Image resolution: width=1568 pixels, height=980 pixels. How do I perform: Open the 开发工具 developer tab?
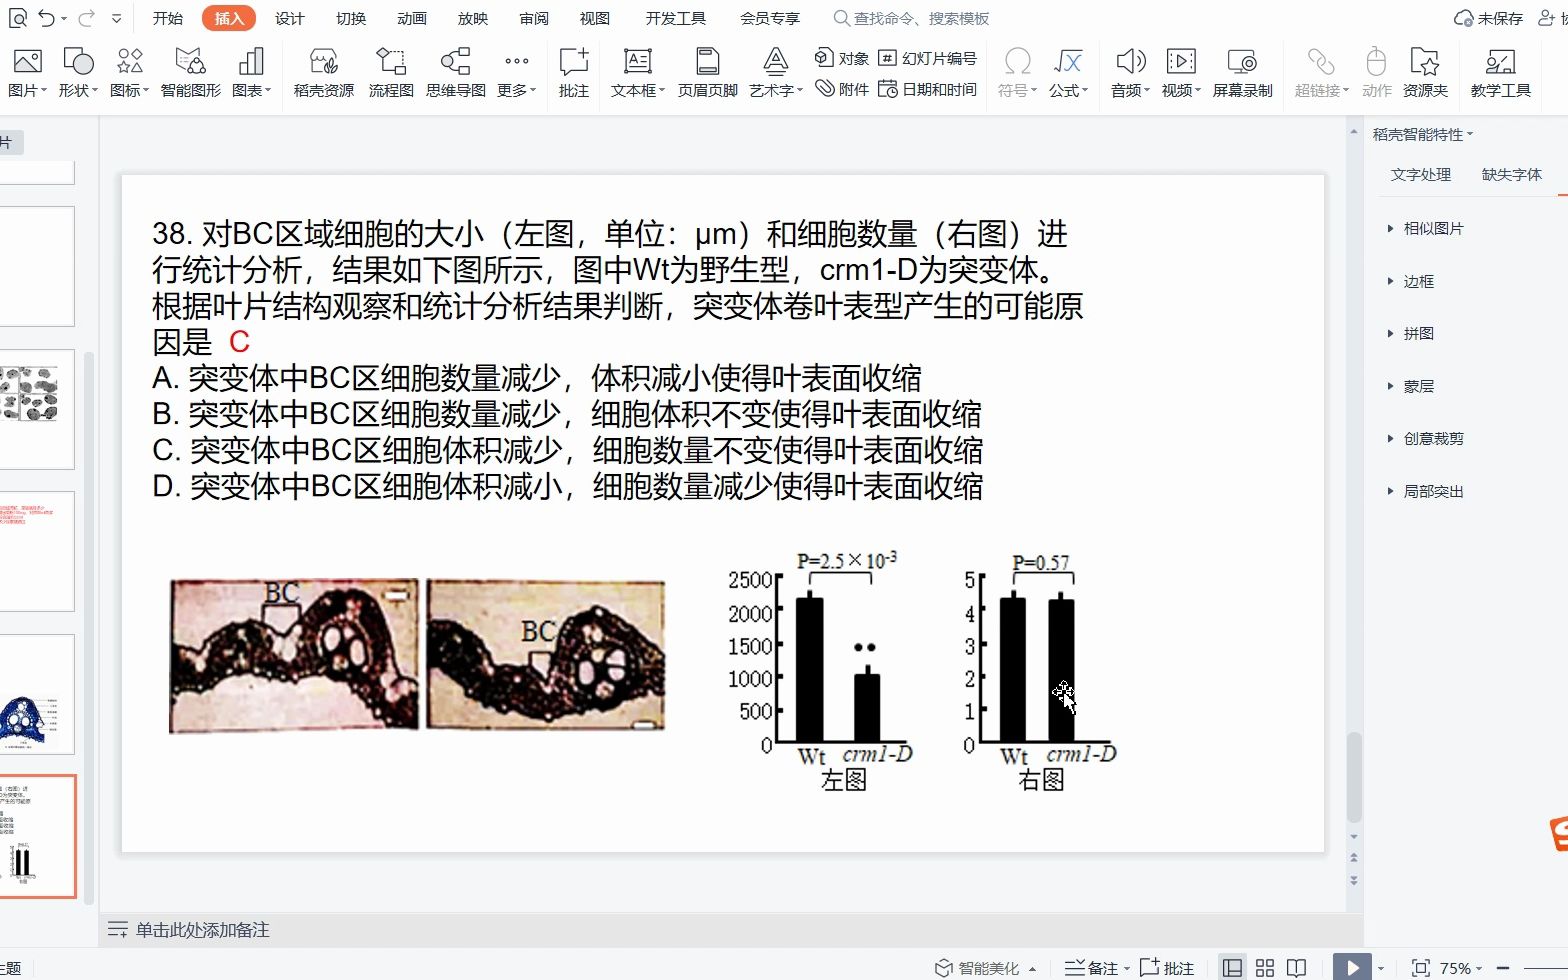pos(675,18)
